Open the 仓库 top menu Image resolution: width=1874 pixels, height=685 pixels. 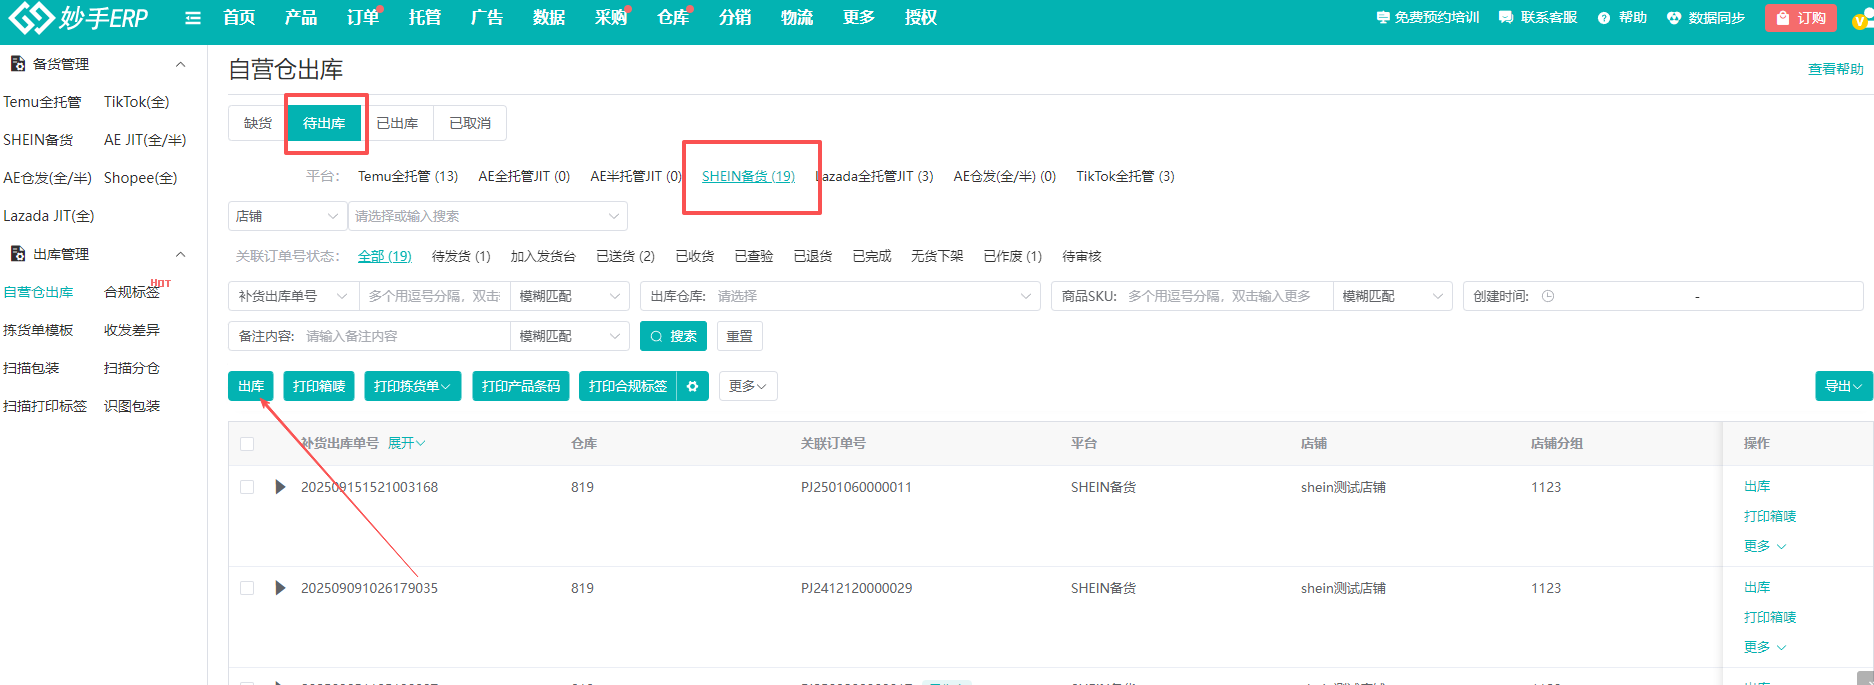point(673,17)
